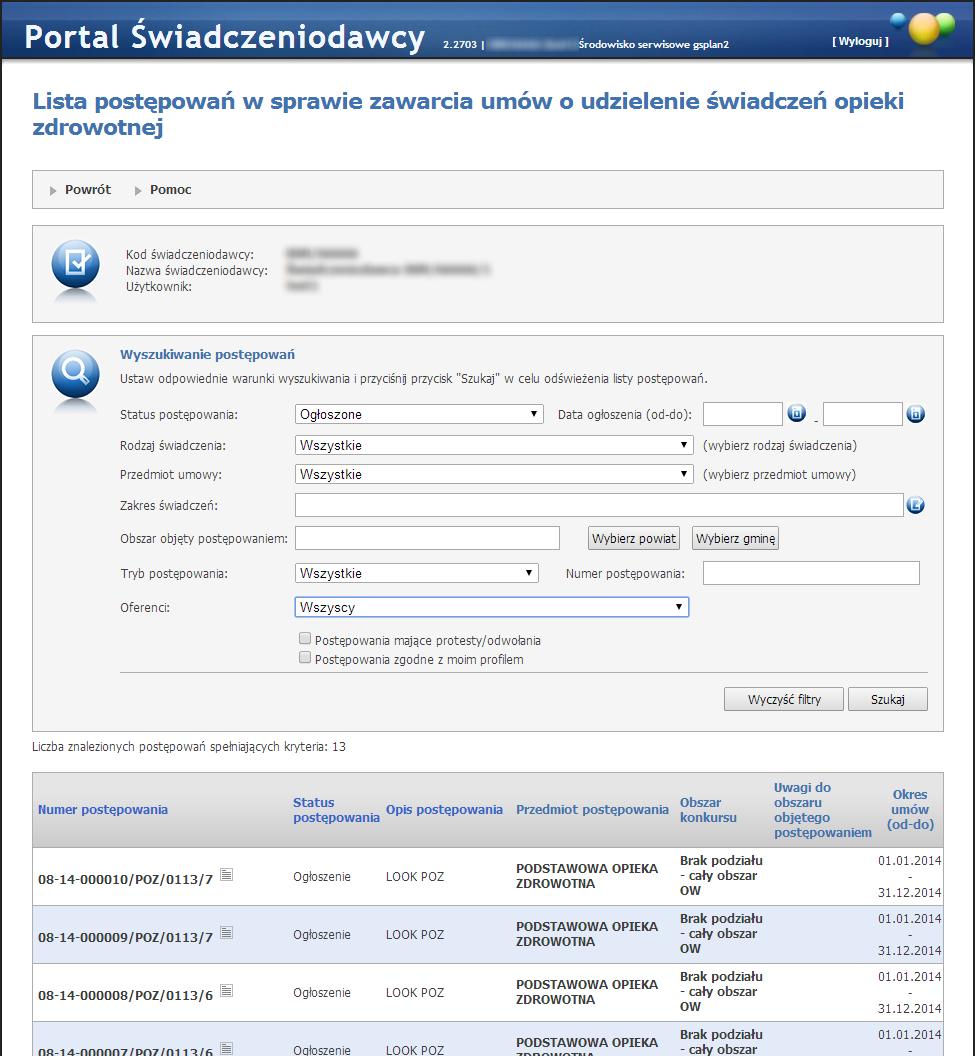
Task: Click LOOK POZ in the 08-14-000010 row
Action: click(x=415, y=876)
